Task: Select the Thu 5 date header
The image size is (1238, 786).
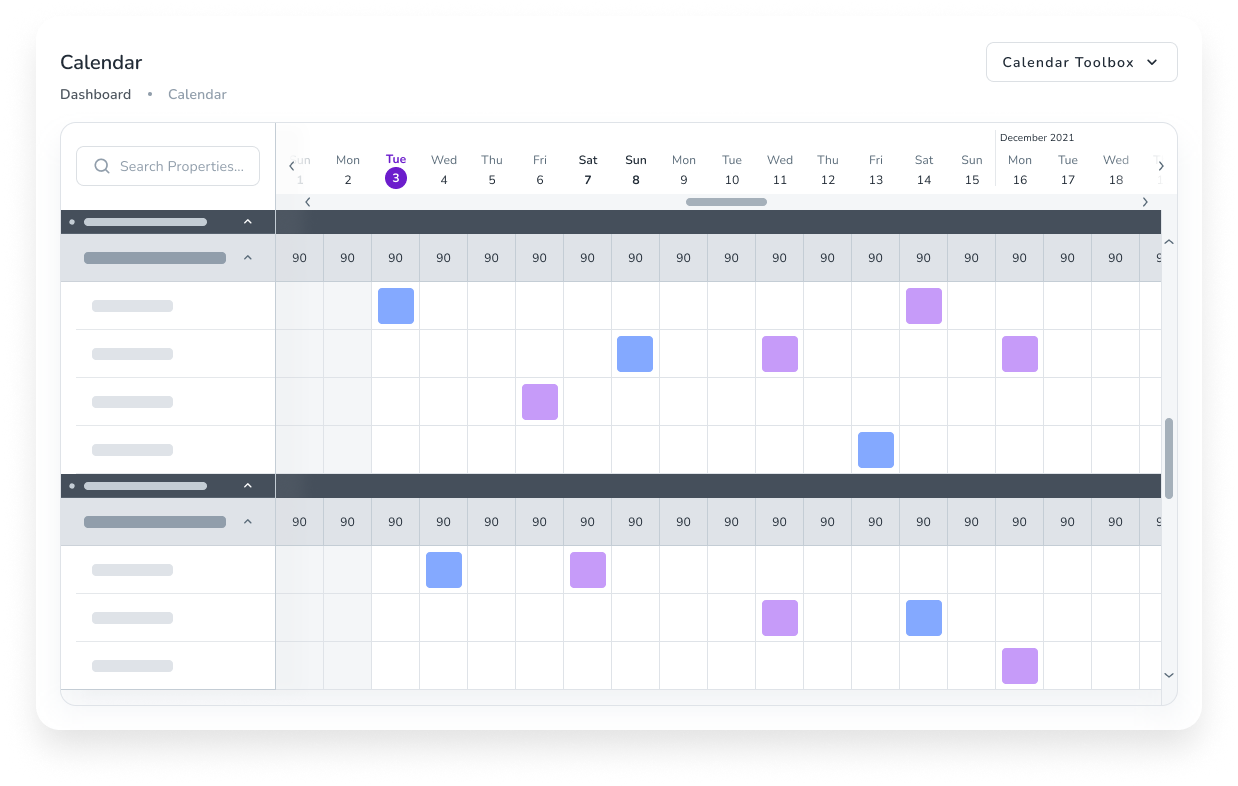Action: [492, 170]
